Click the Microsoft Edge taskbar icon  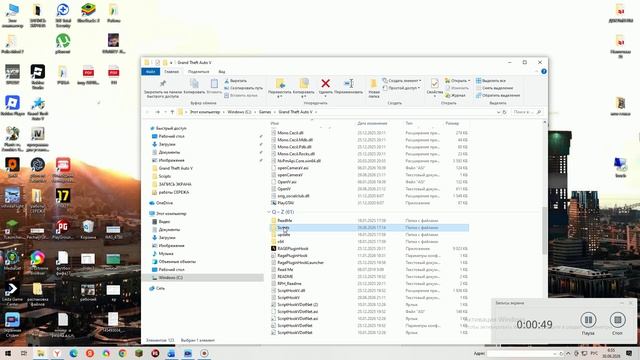pyautogui.click(x=73, y=353)
